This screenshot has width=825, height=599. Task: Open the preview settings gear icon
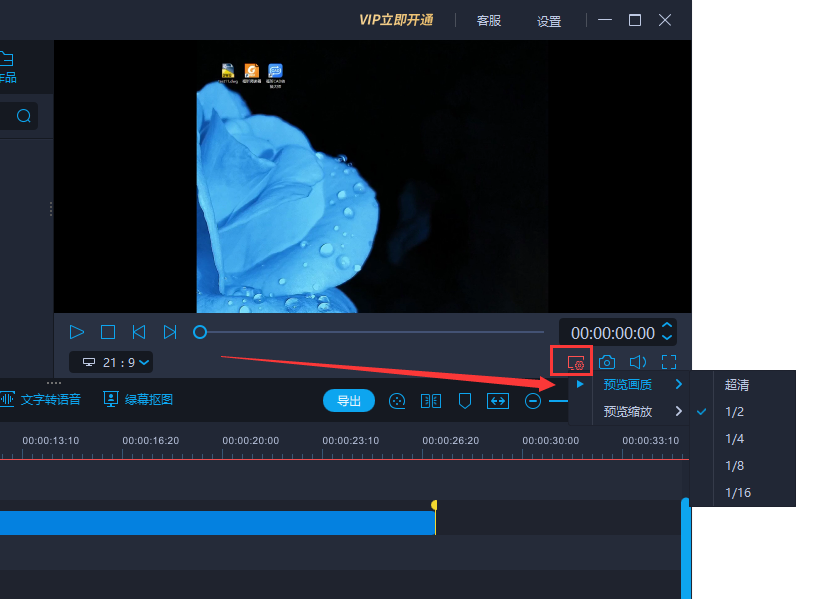[x=579, y=361]
